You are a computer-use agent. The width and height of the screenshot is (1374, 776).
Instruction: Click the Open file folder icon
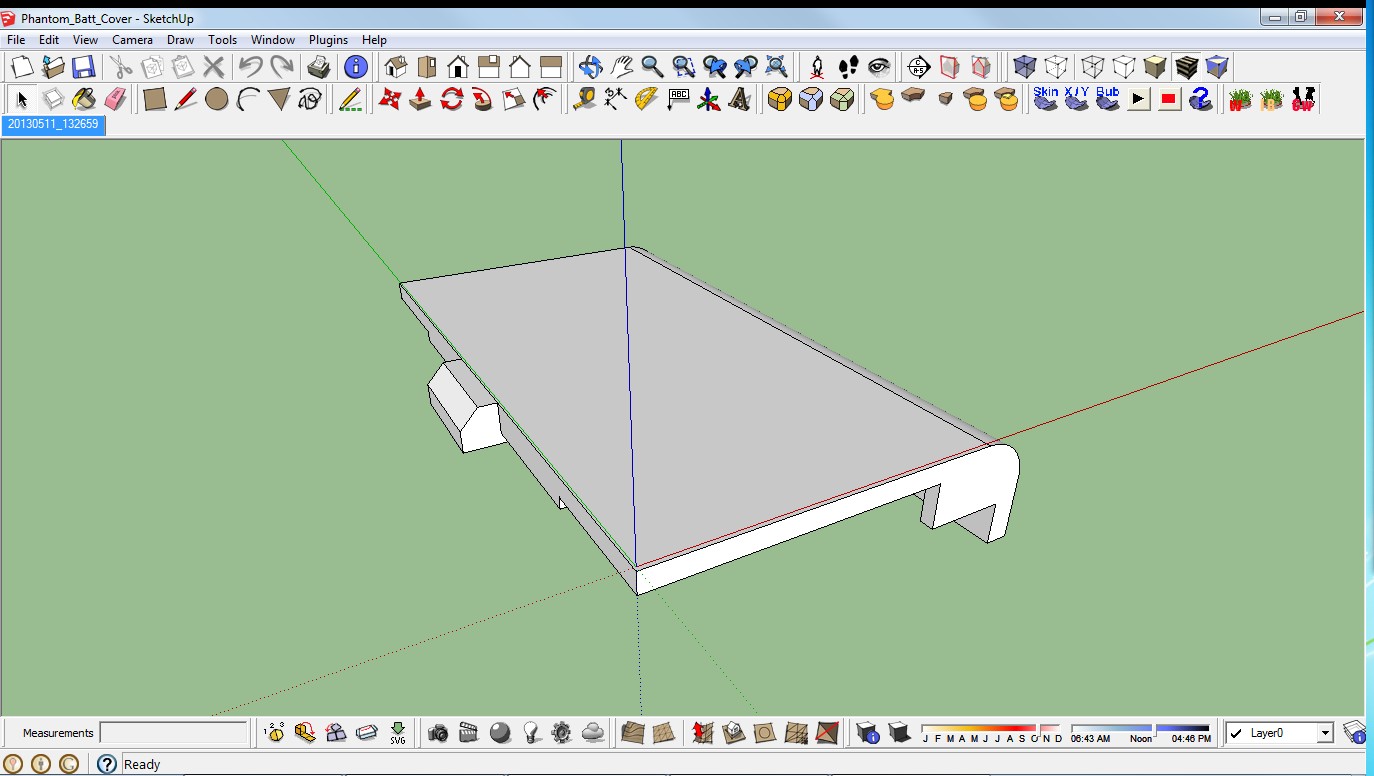coord(53,67)
